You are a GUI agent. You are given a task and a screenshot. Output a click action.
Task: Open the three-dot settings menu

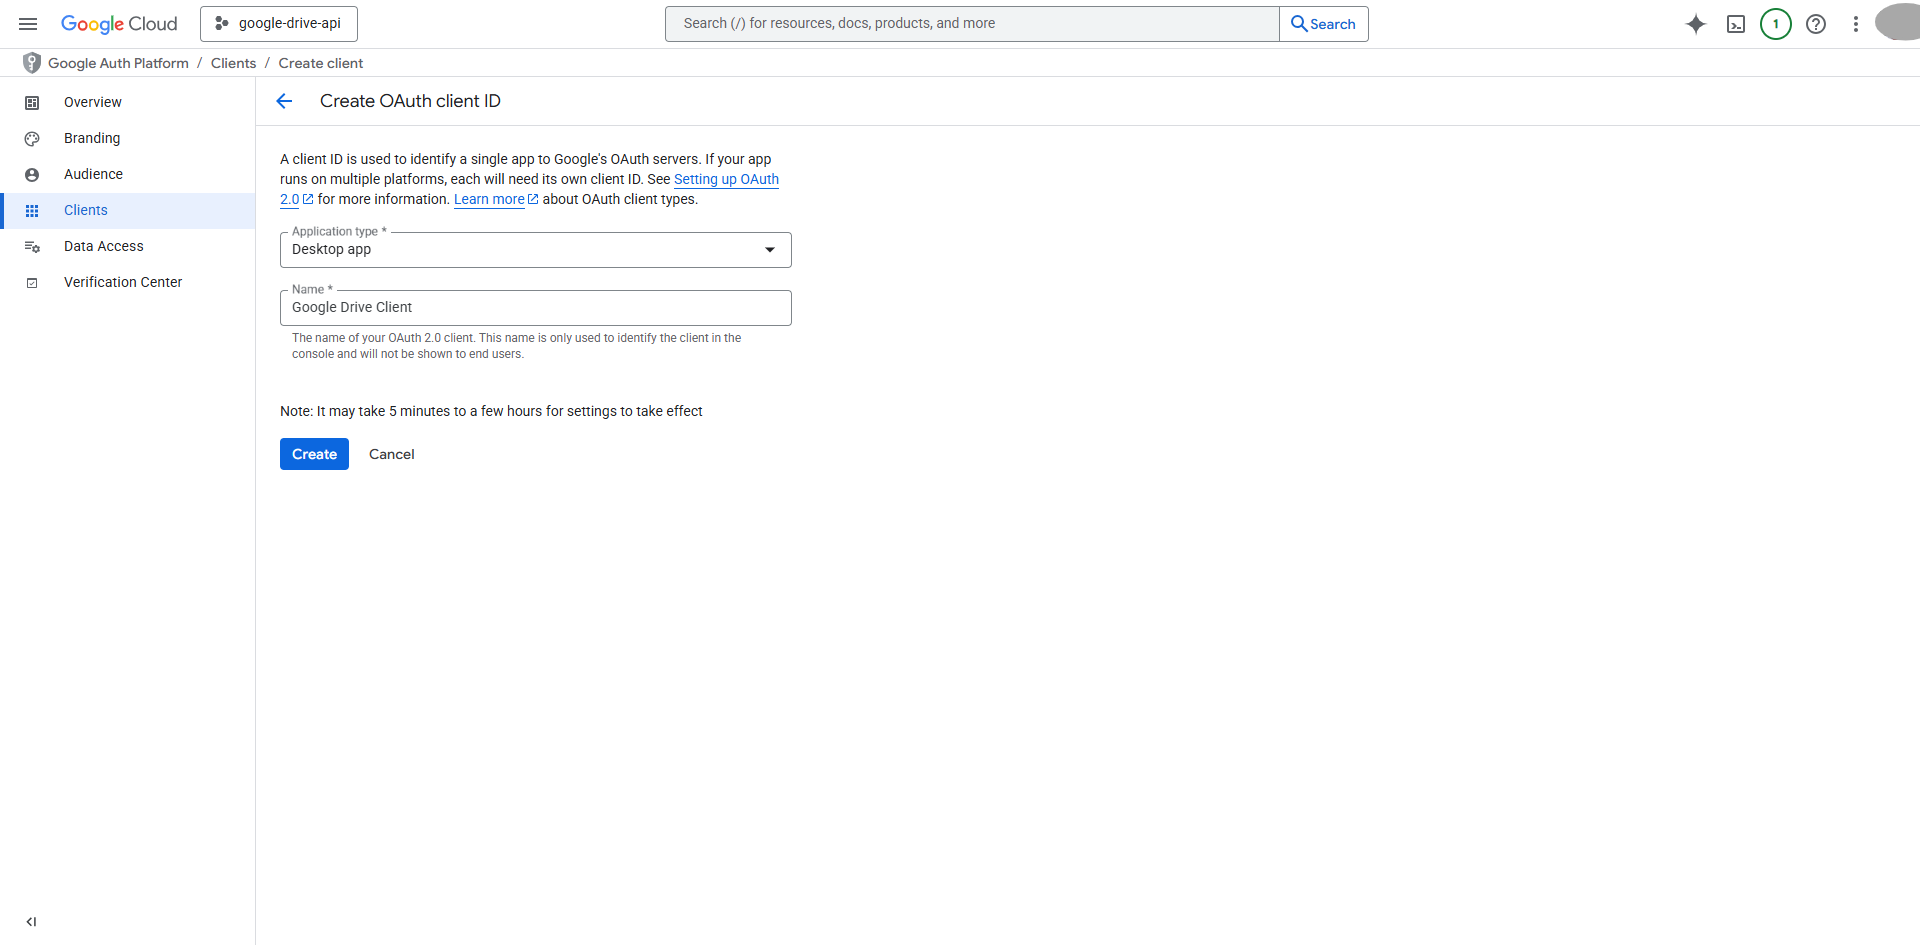click(1856, 24)
